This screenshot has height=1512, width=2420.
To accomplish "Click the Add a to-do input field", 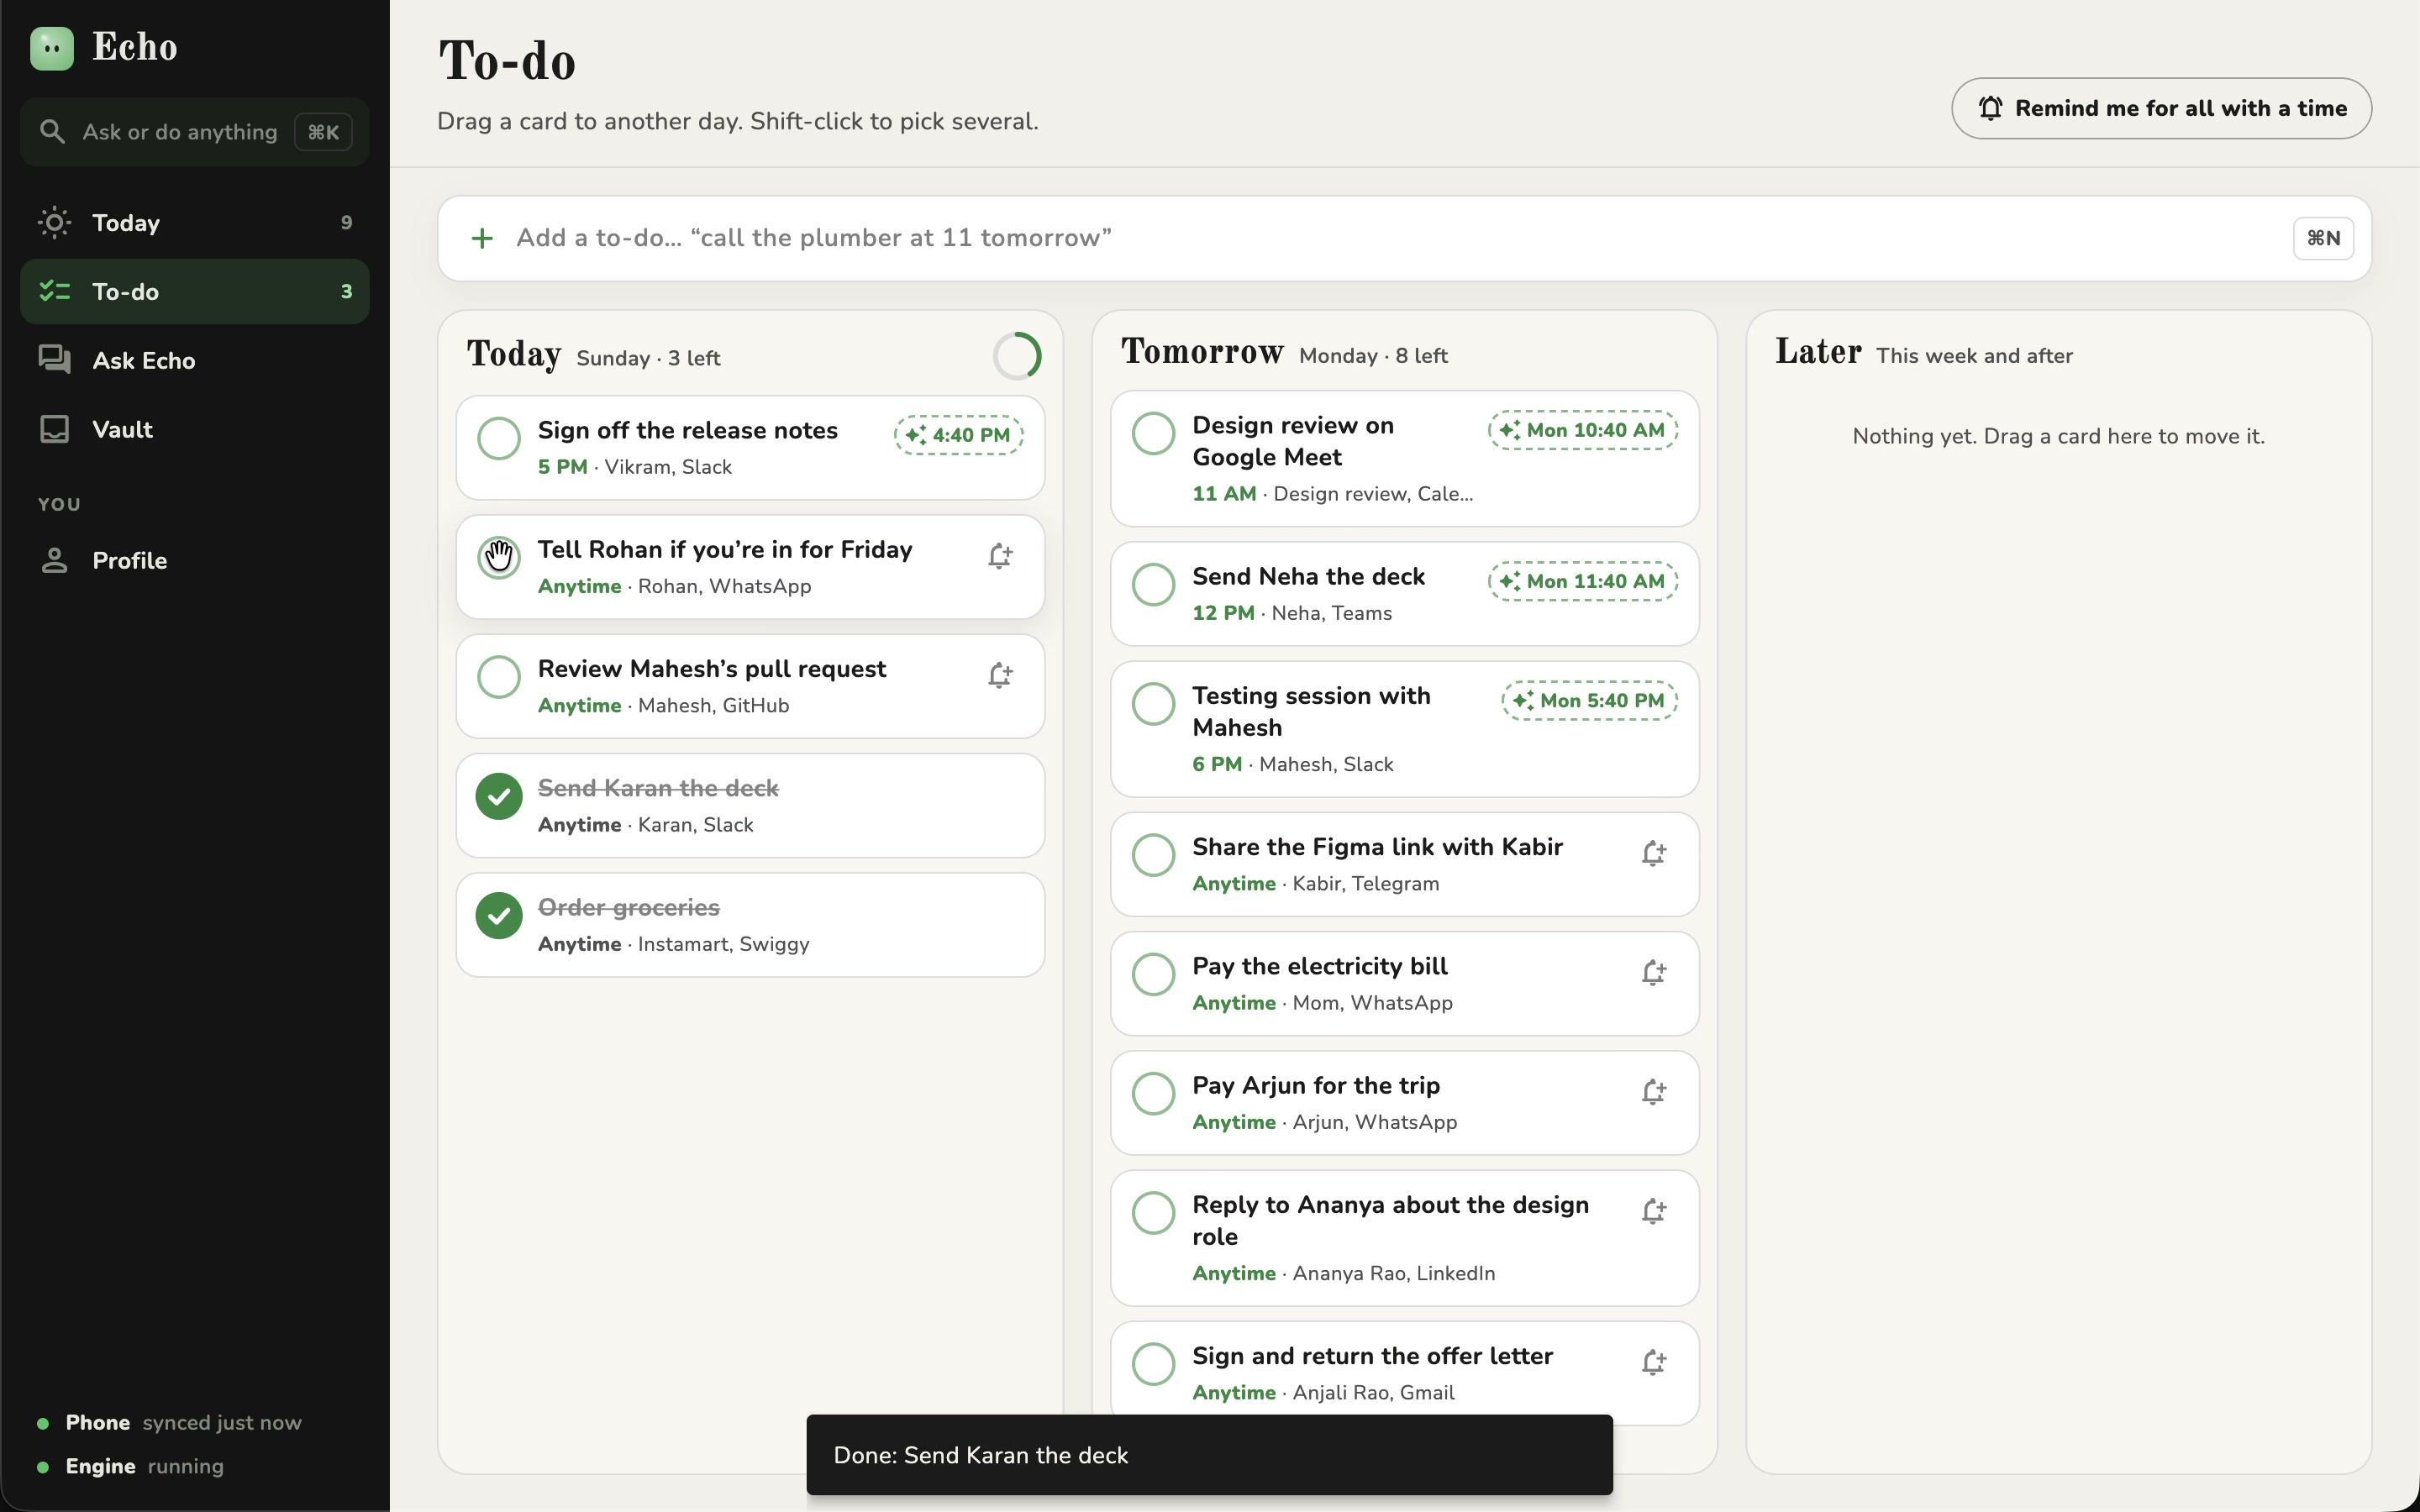I will pyautogui.click(x=1404, y=238).
